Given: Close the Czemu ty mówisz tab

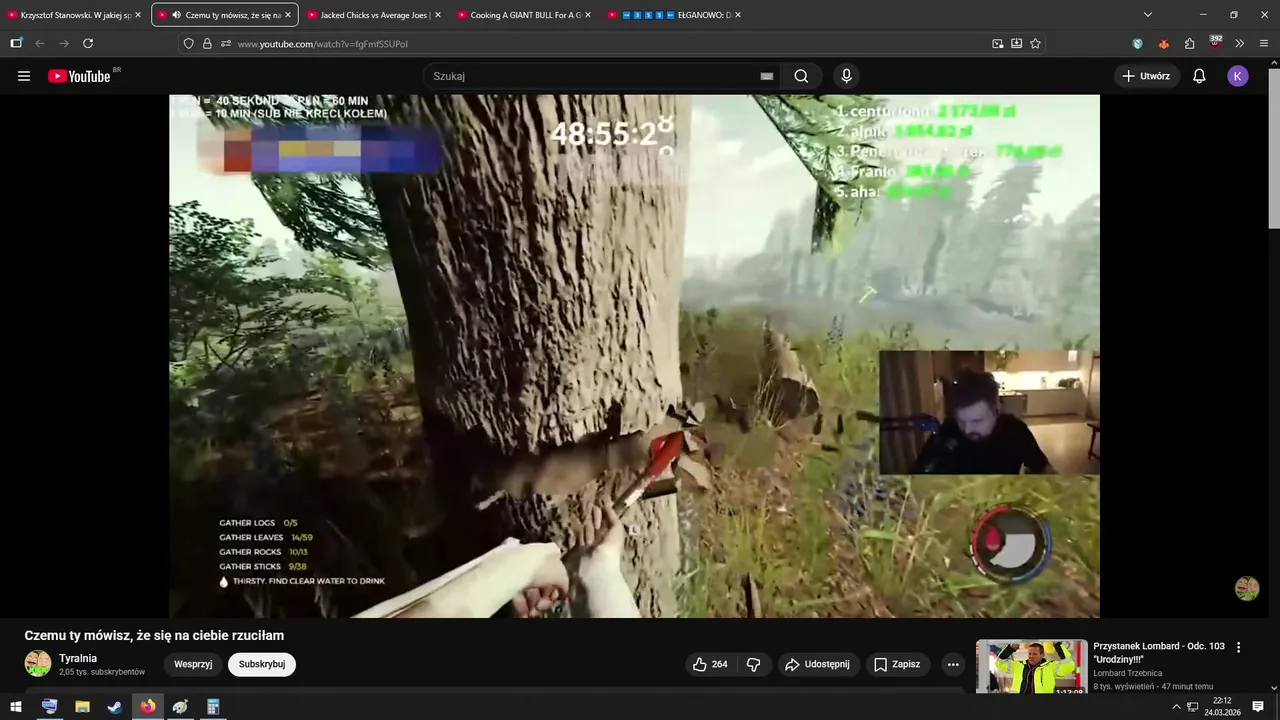Looking at the screenshot, I should pyautogui.click(x=288, y=15).
